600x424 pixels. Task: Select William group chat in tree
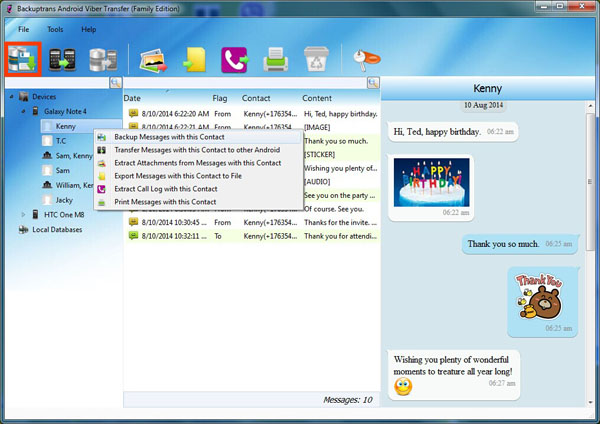coord(67,185)
